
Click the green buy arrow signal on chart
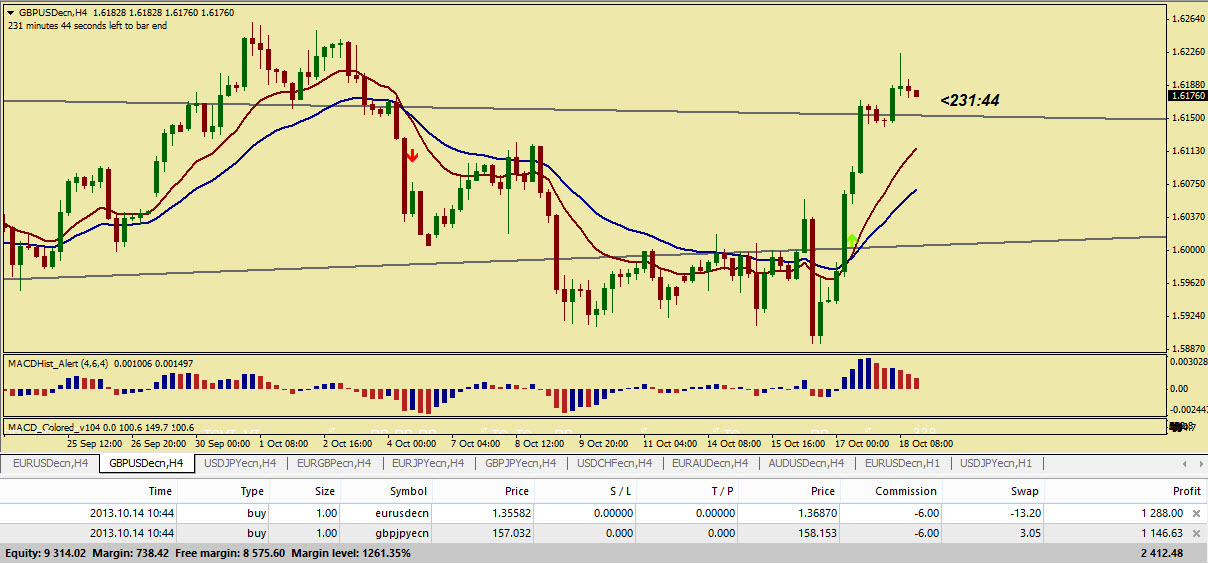(x=851, y=240)
